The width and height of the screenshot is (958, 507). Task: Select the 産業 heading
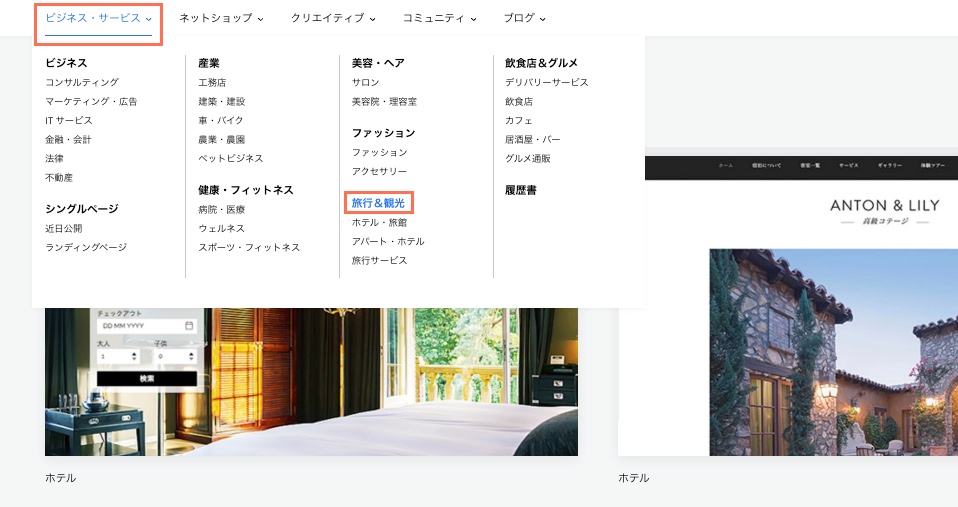[208, 63]
